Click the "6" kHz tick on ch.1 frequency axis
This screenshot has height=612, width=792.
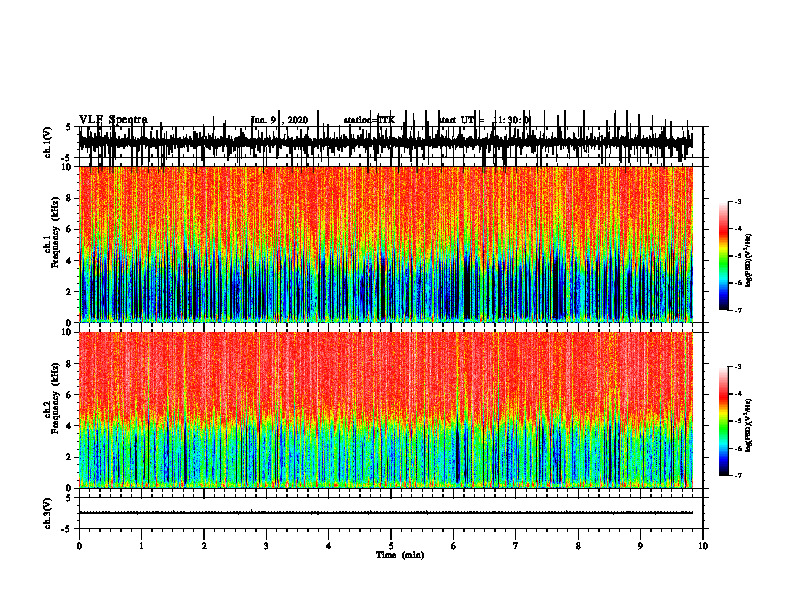tap(70, 229)
